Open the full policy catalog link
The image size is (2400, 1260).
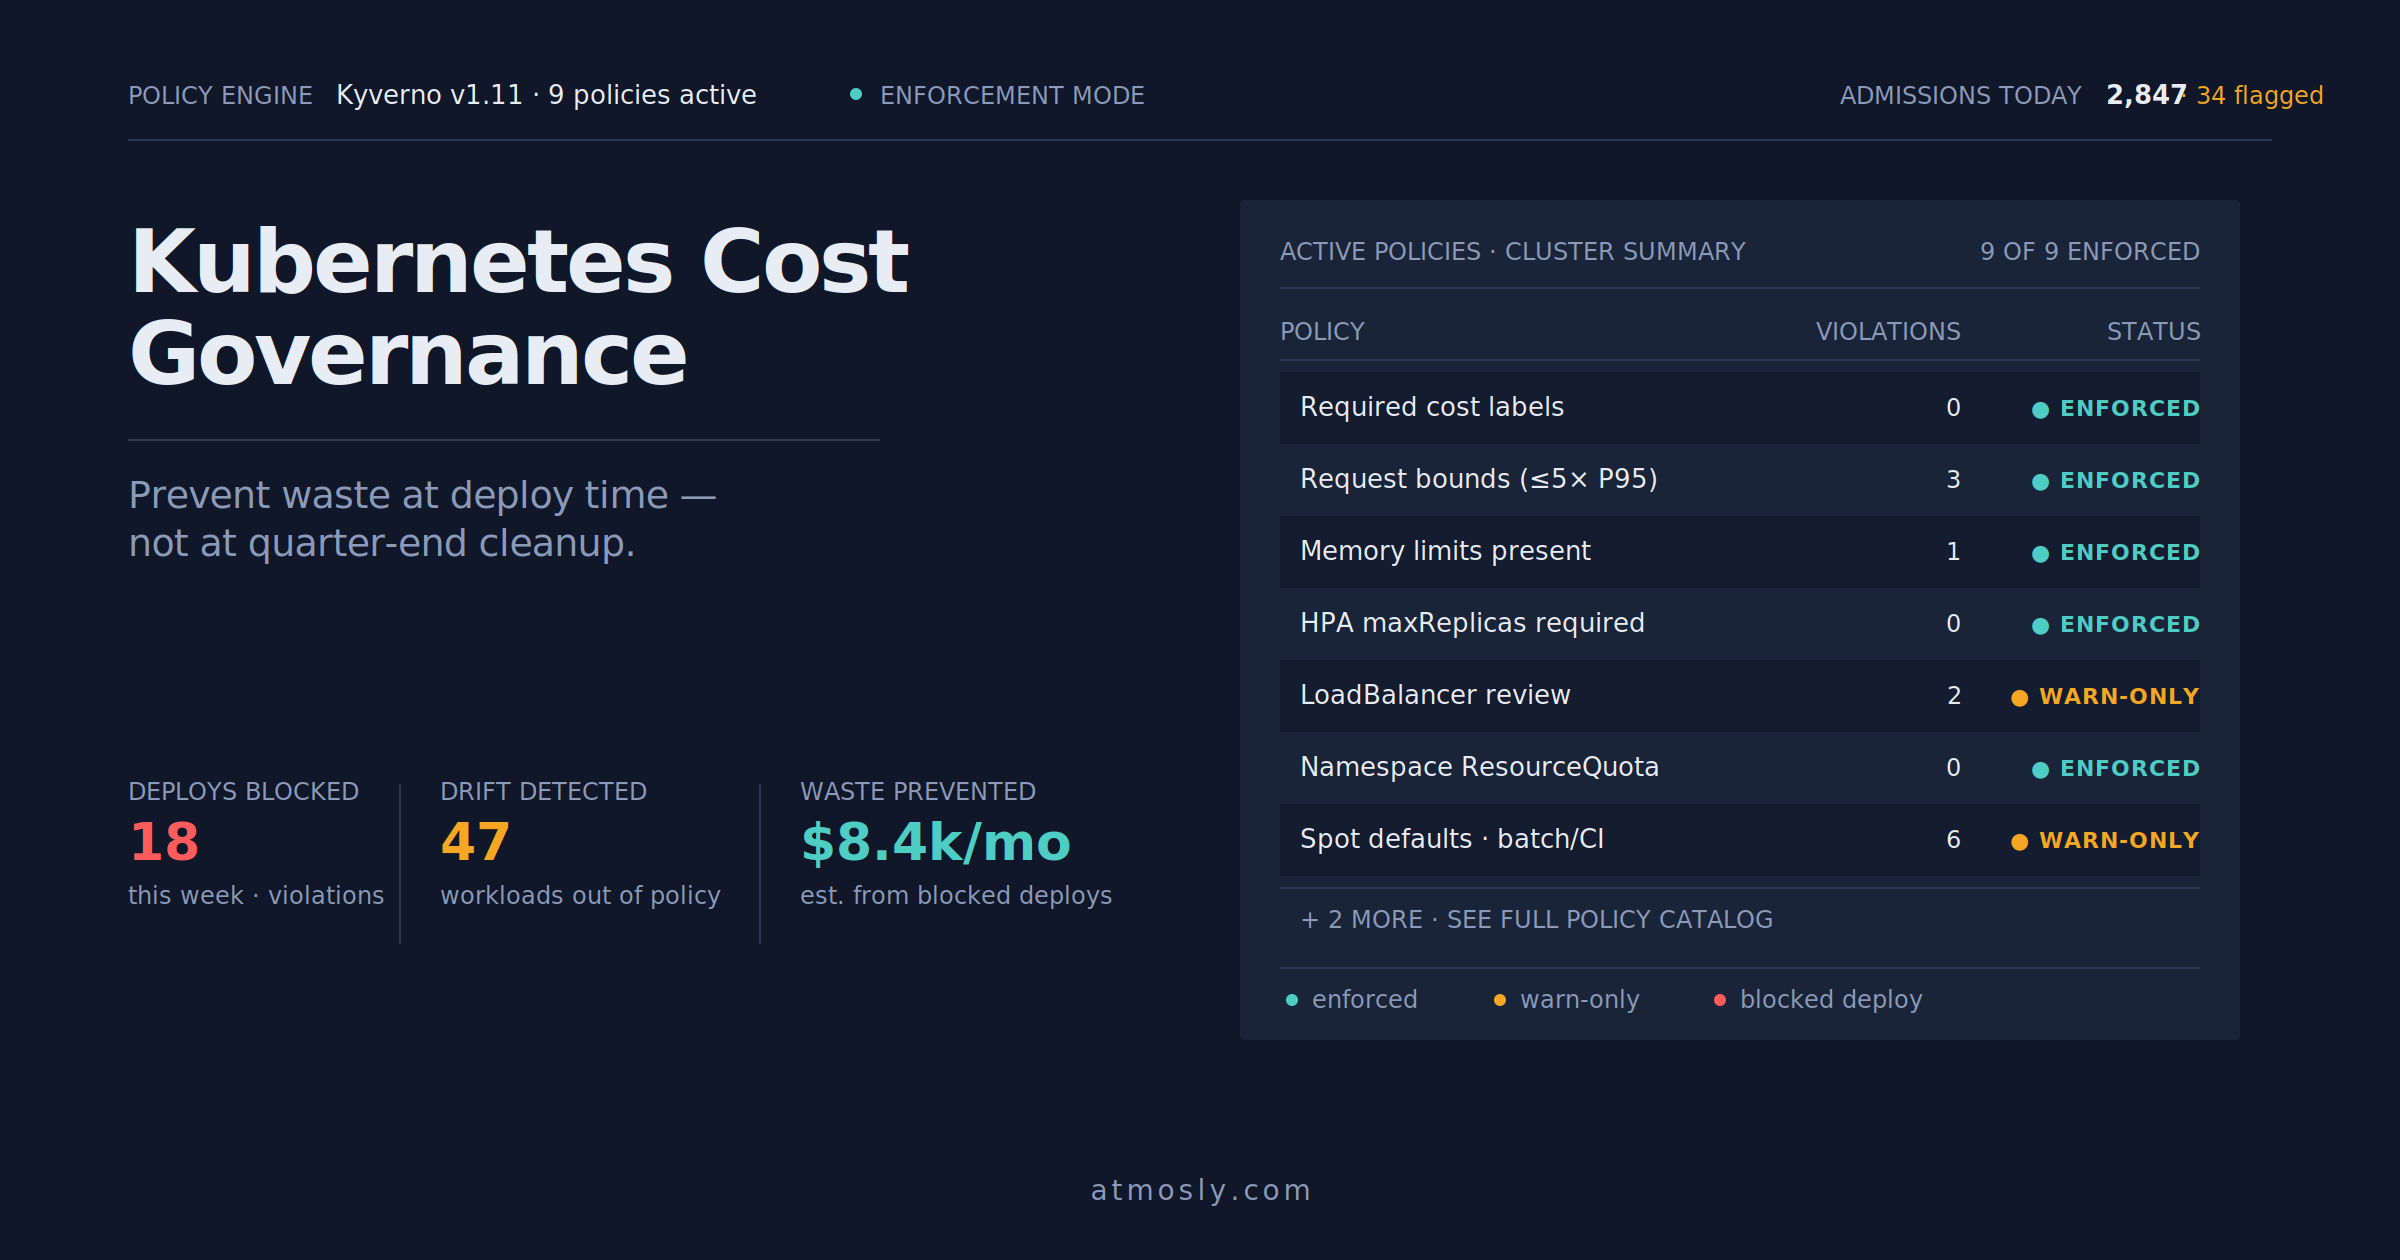tap(1537, 920)
